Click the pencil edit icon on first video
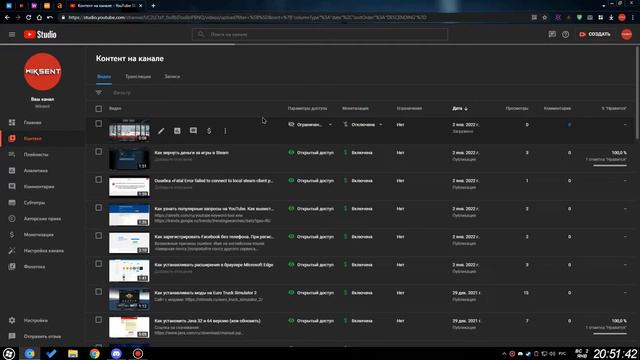Screen dimensions: 640x360 click(x=161, y=131)
